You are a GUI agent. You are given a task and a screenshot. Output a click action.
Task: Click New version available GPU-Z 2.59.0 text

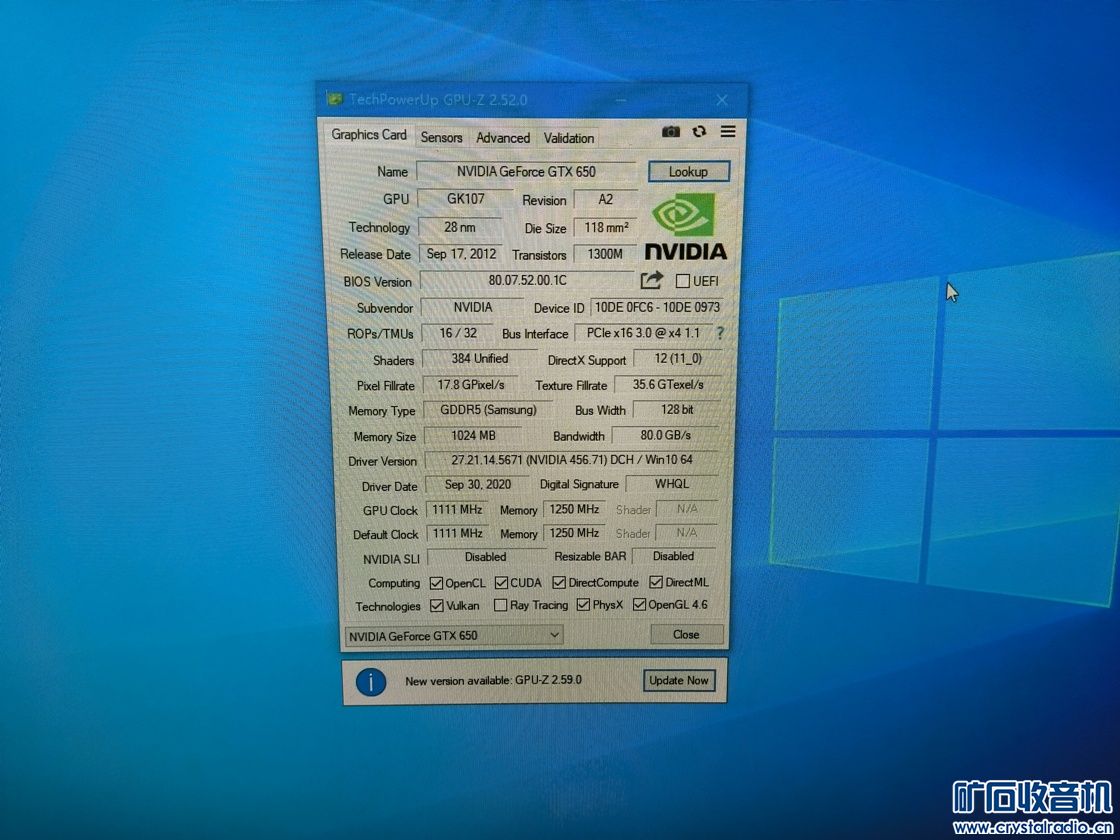click(x=494, y=681)
